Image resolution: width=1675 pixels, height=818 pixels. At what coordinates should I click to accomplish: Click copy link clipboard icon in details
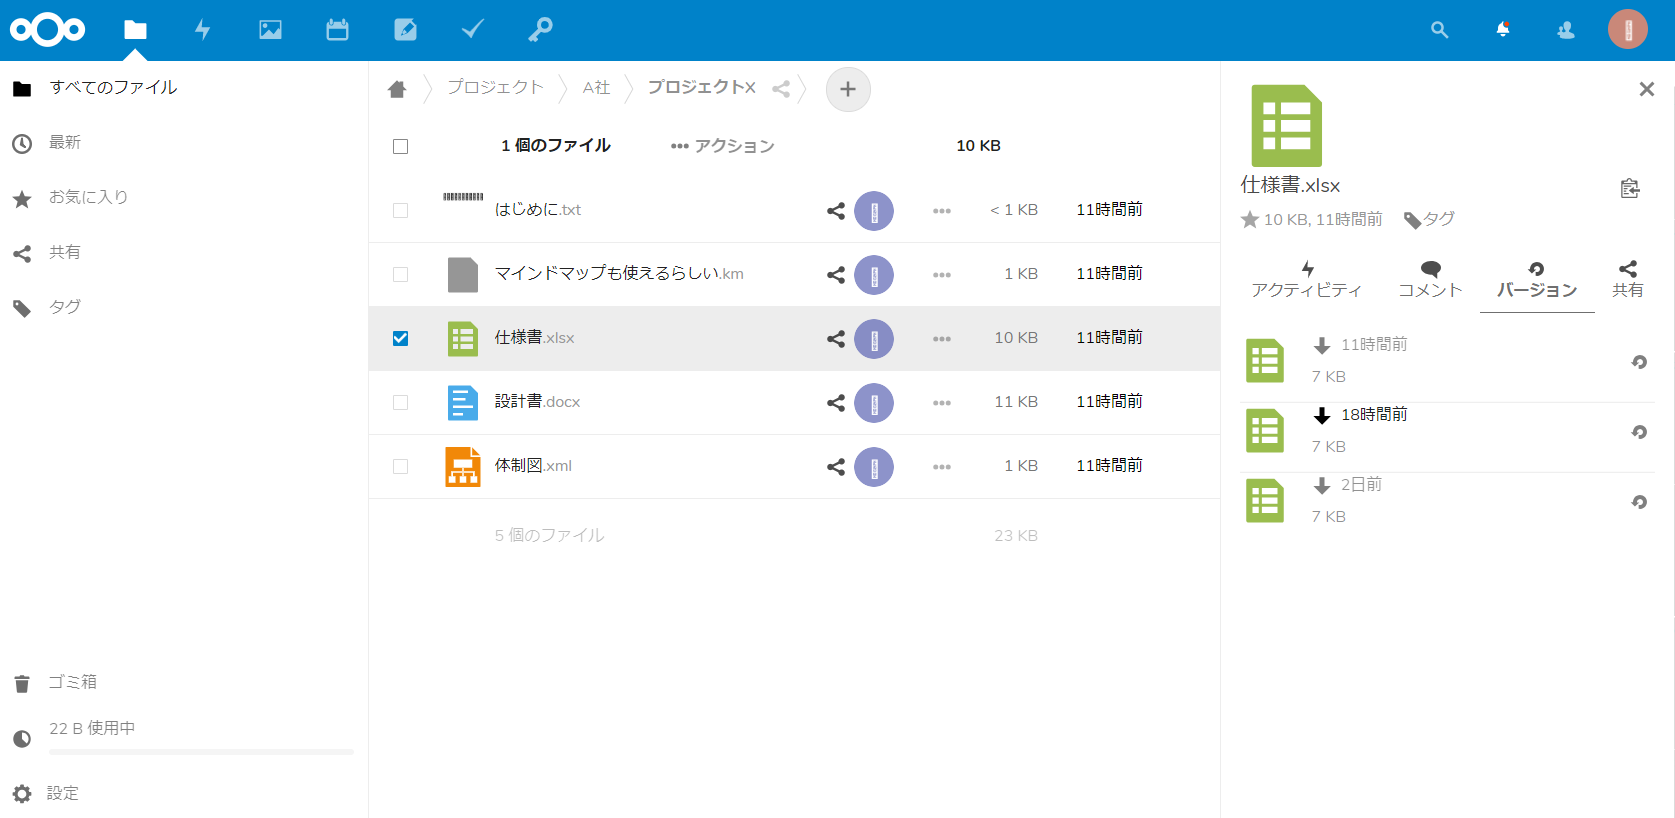tap(1630, 188)
